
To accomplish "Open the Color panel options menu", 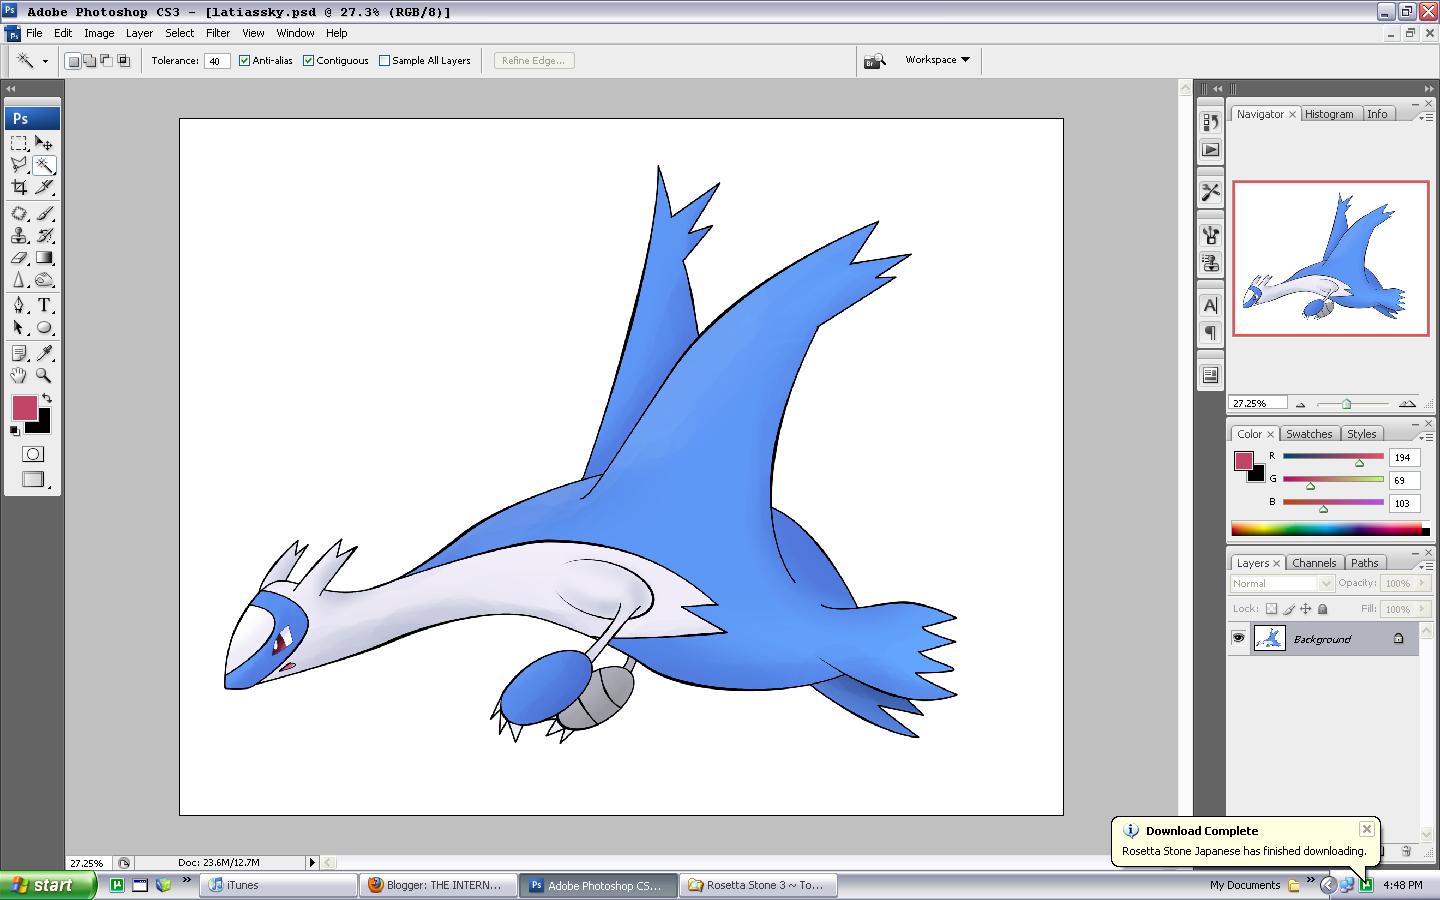I will point(1424,436).
